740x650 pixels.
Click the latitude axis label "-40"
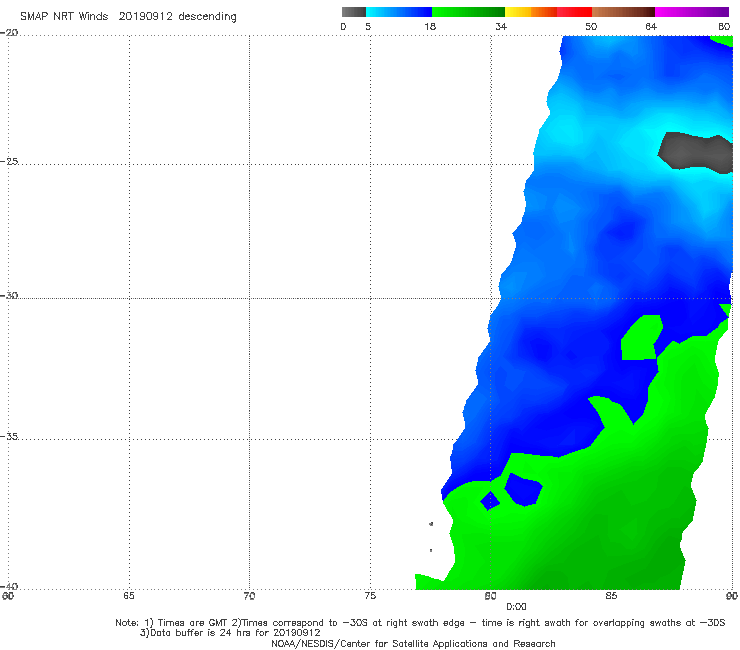pyautogui.click(x=10, y=586)
